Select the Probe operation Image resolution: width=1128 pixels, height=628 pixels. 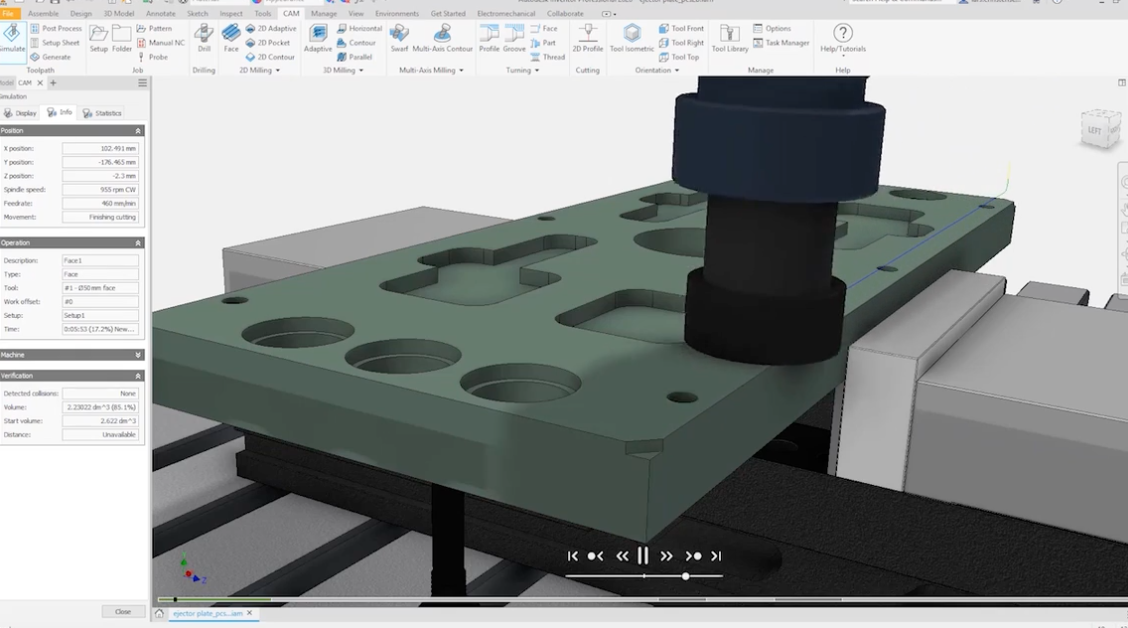click(152, 57)
